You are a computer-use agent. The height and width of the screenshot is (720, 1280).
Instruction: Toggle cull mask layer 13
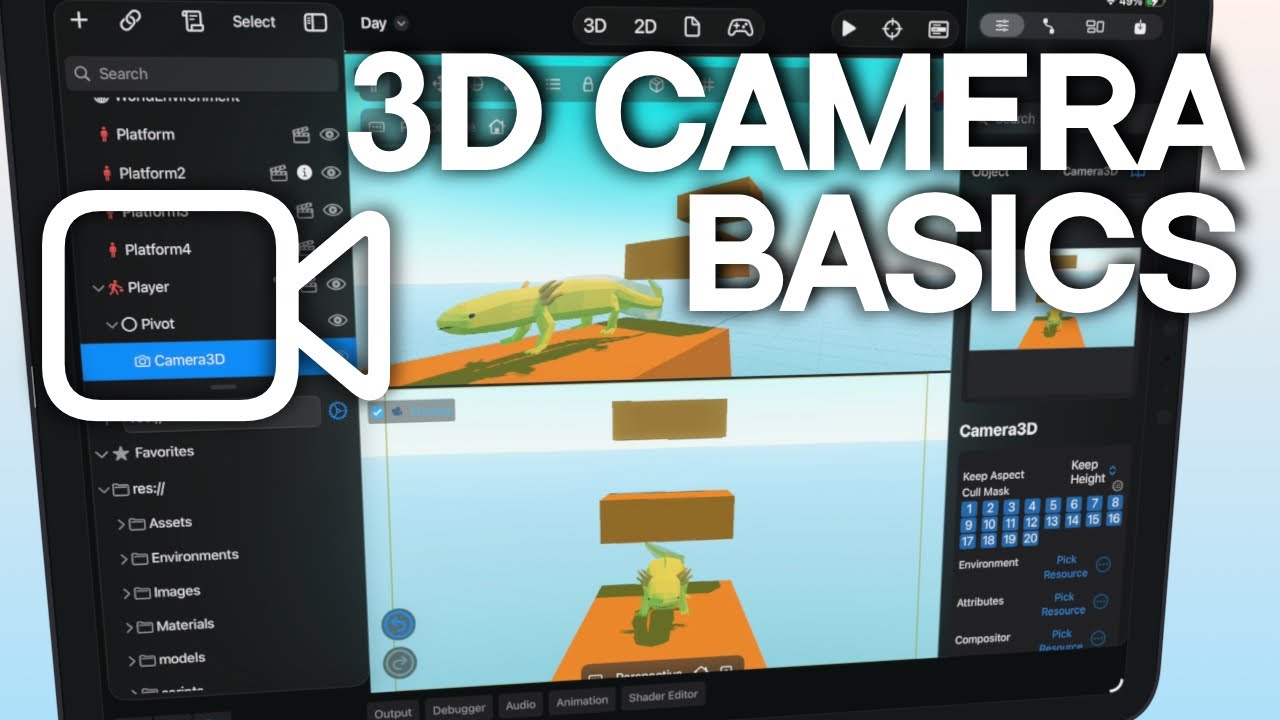(1051, 521)
